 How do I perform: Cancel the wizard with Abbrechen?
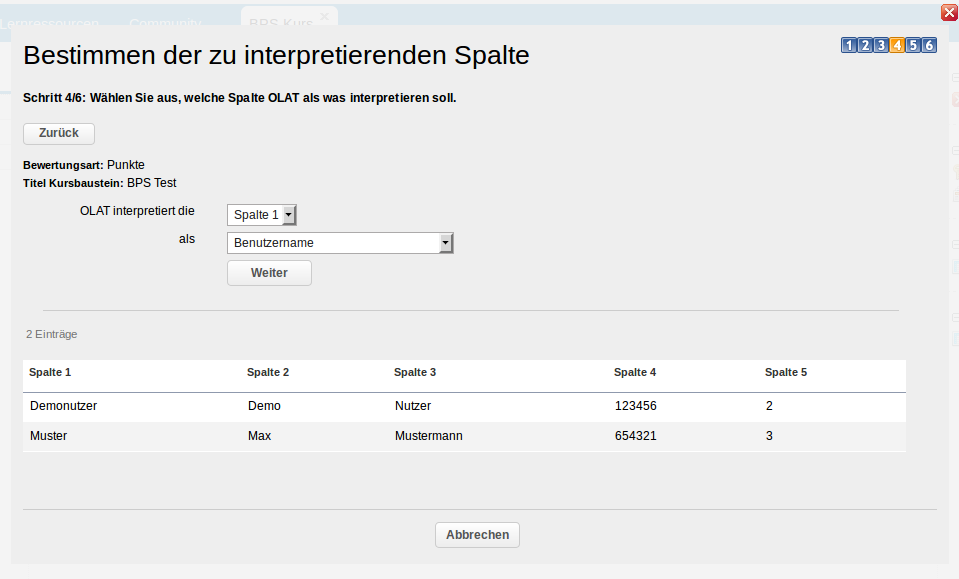pos(477,534)
